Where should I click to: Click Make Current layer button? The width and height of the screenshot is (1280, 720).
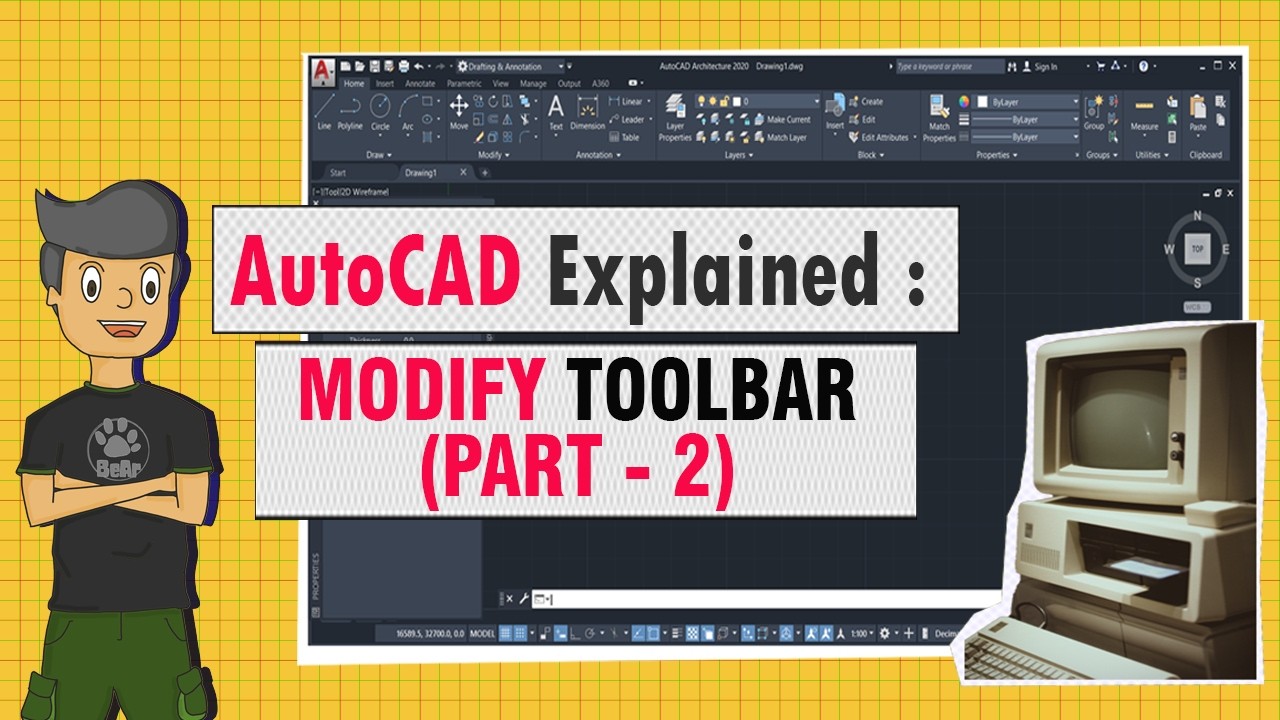782,119
